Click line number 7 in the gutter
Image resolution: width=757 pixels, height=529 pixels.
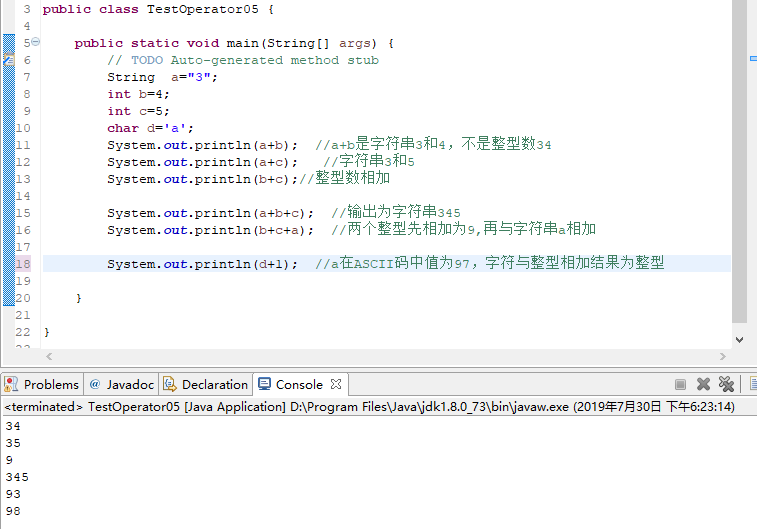pyautogui.click(x=27, y=77)
